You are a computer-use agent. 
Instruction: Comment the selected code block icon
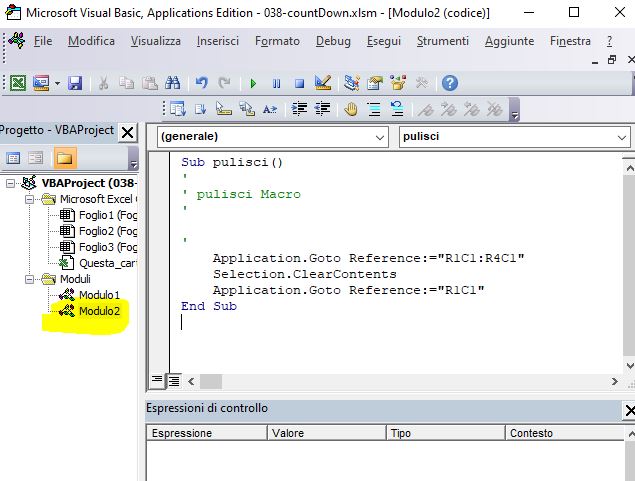[x=374, y=109]
